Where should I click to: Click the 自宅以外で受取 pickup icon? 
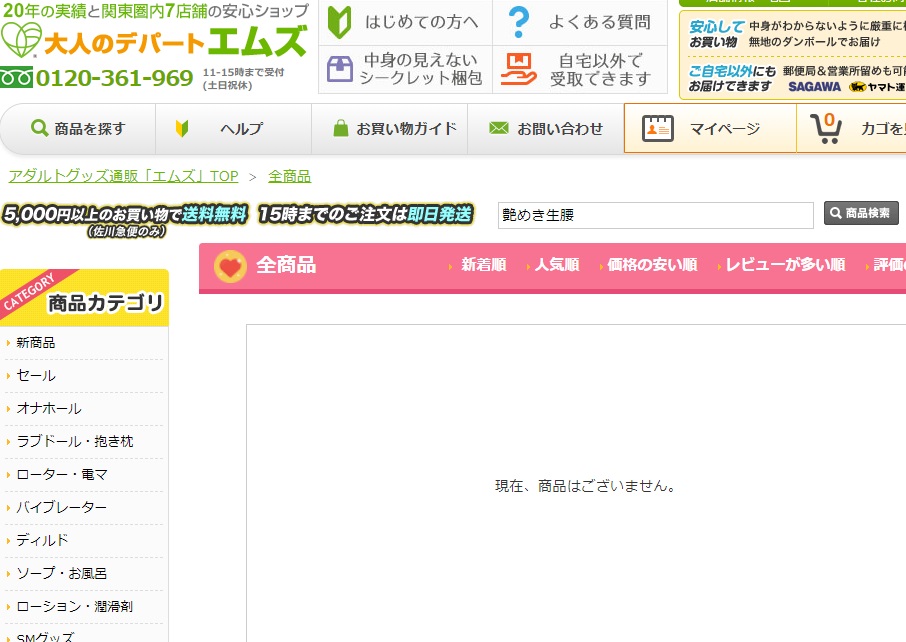518,69
